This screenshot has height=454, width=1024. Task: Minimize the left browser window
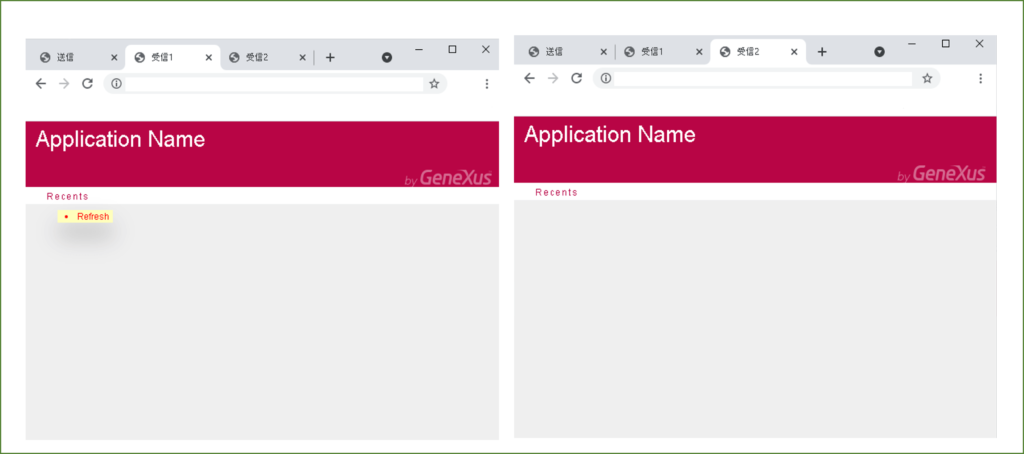419,50
